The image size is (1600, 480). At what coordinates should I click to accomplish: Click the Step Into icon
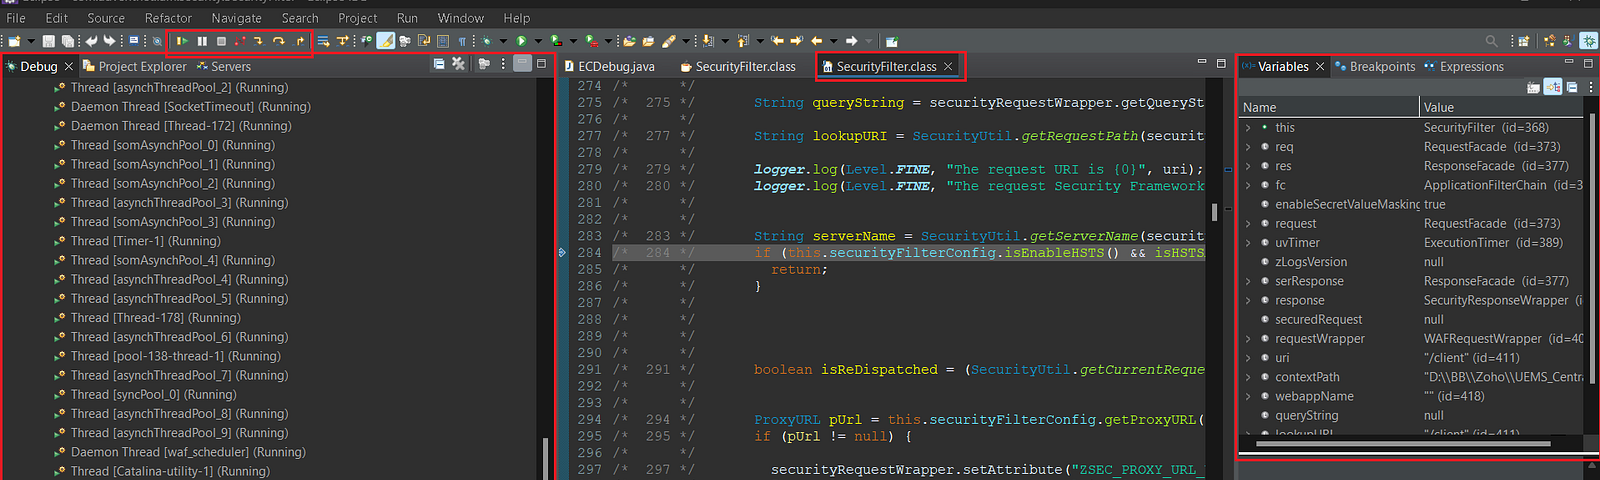pyautogui.click(x=258, y=41)
